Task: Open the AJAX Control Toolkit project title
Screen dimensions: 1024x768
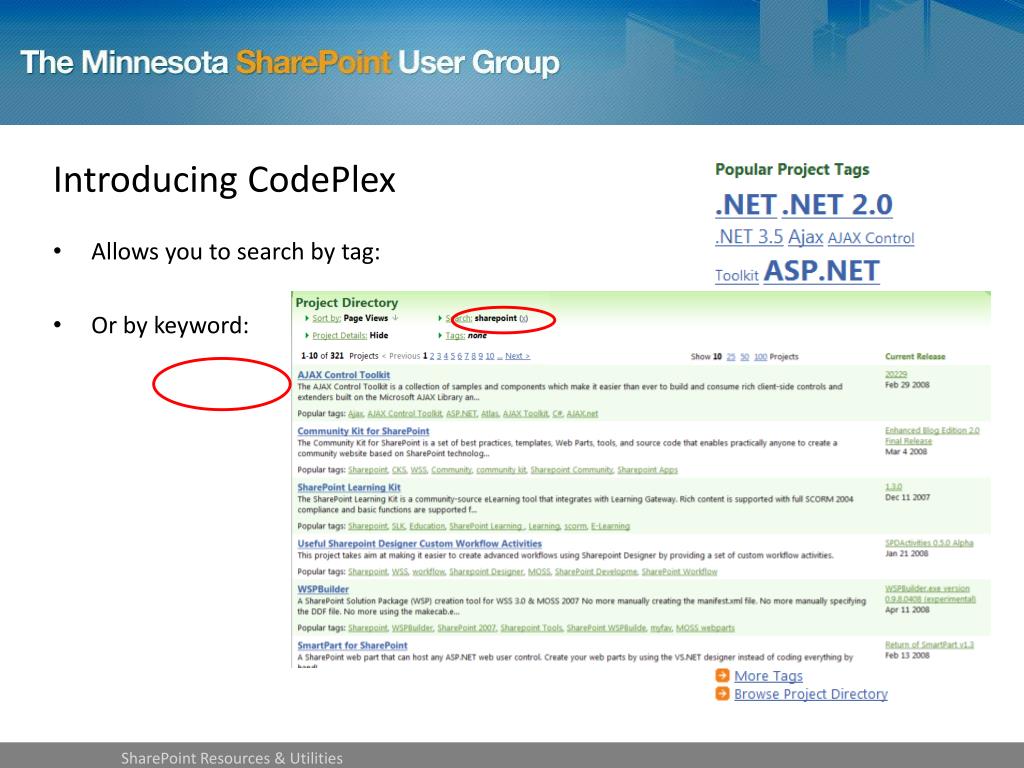Action: tap(344, 375)
